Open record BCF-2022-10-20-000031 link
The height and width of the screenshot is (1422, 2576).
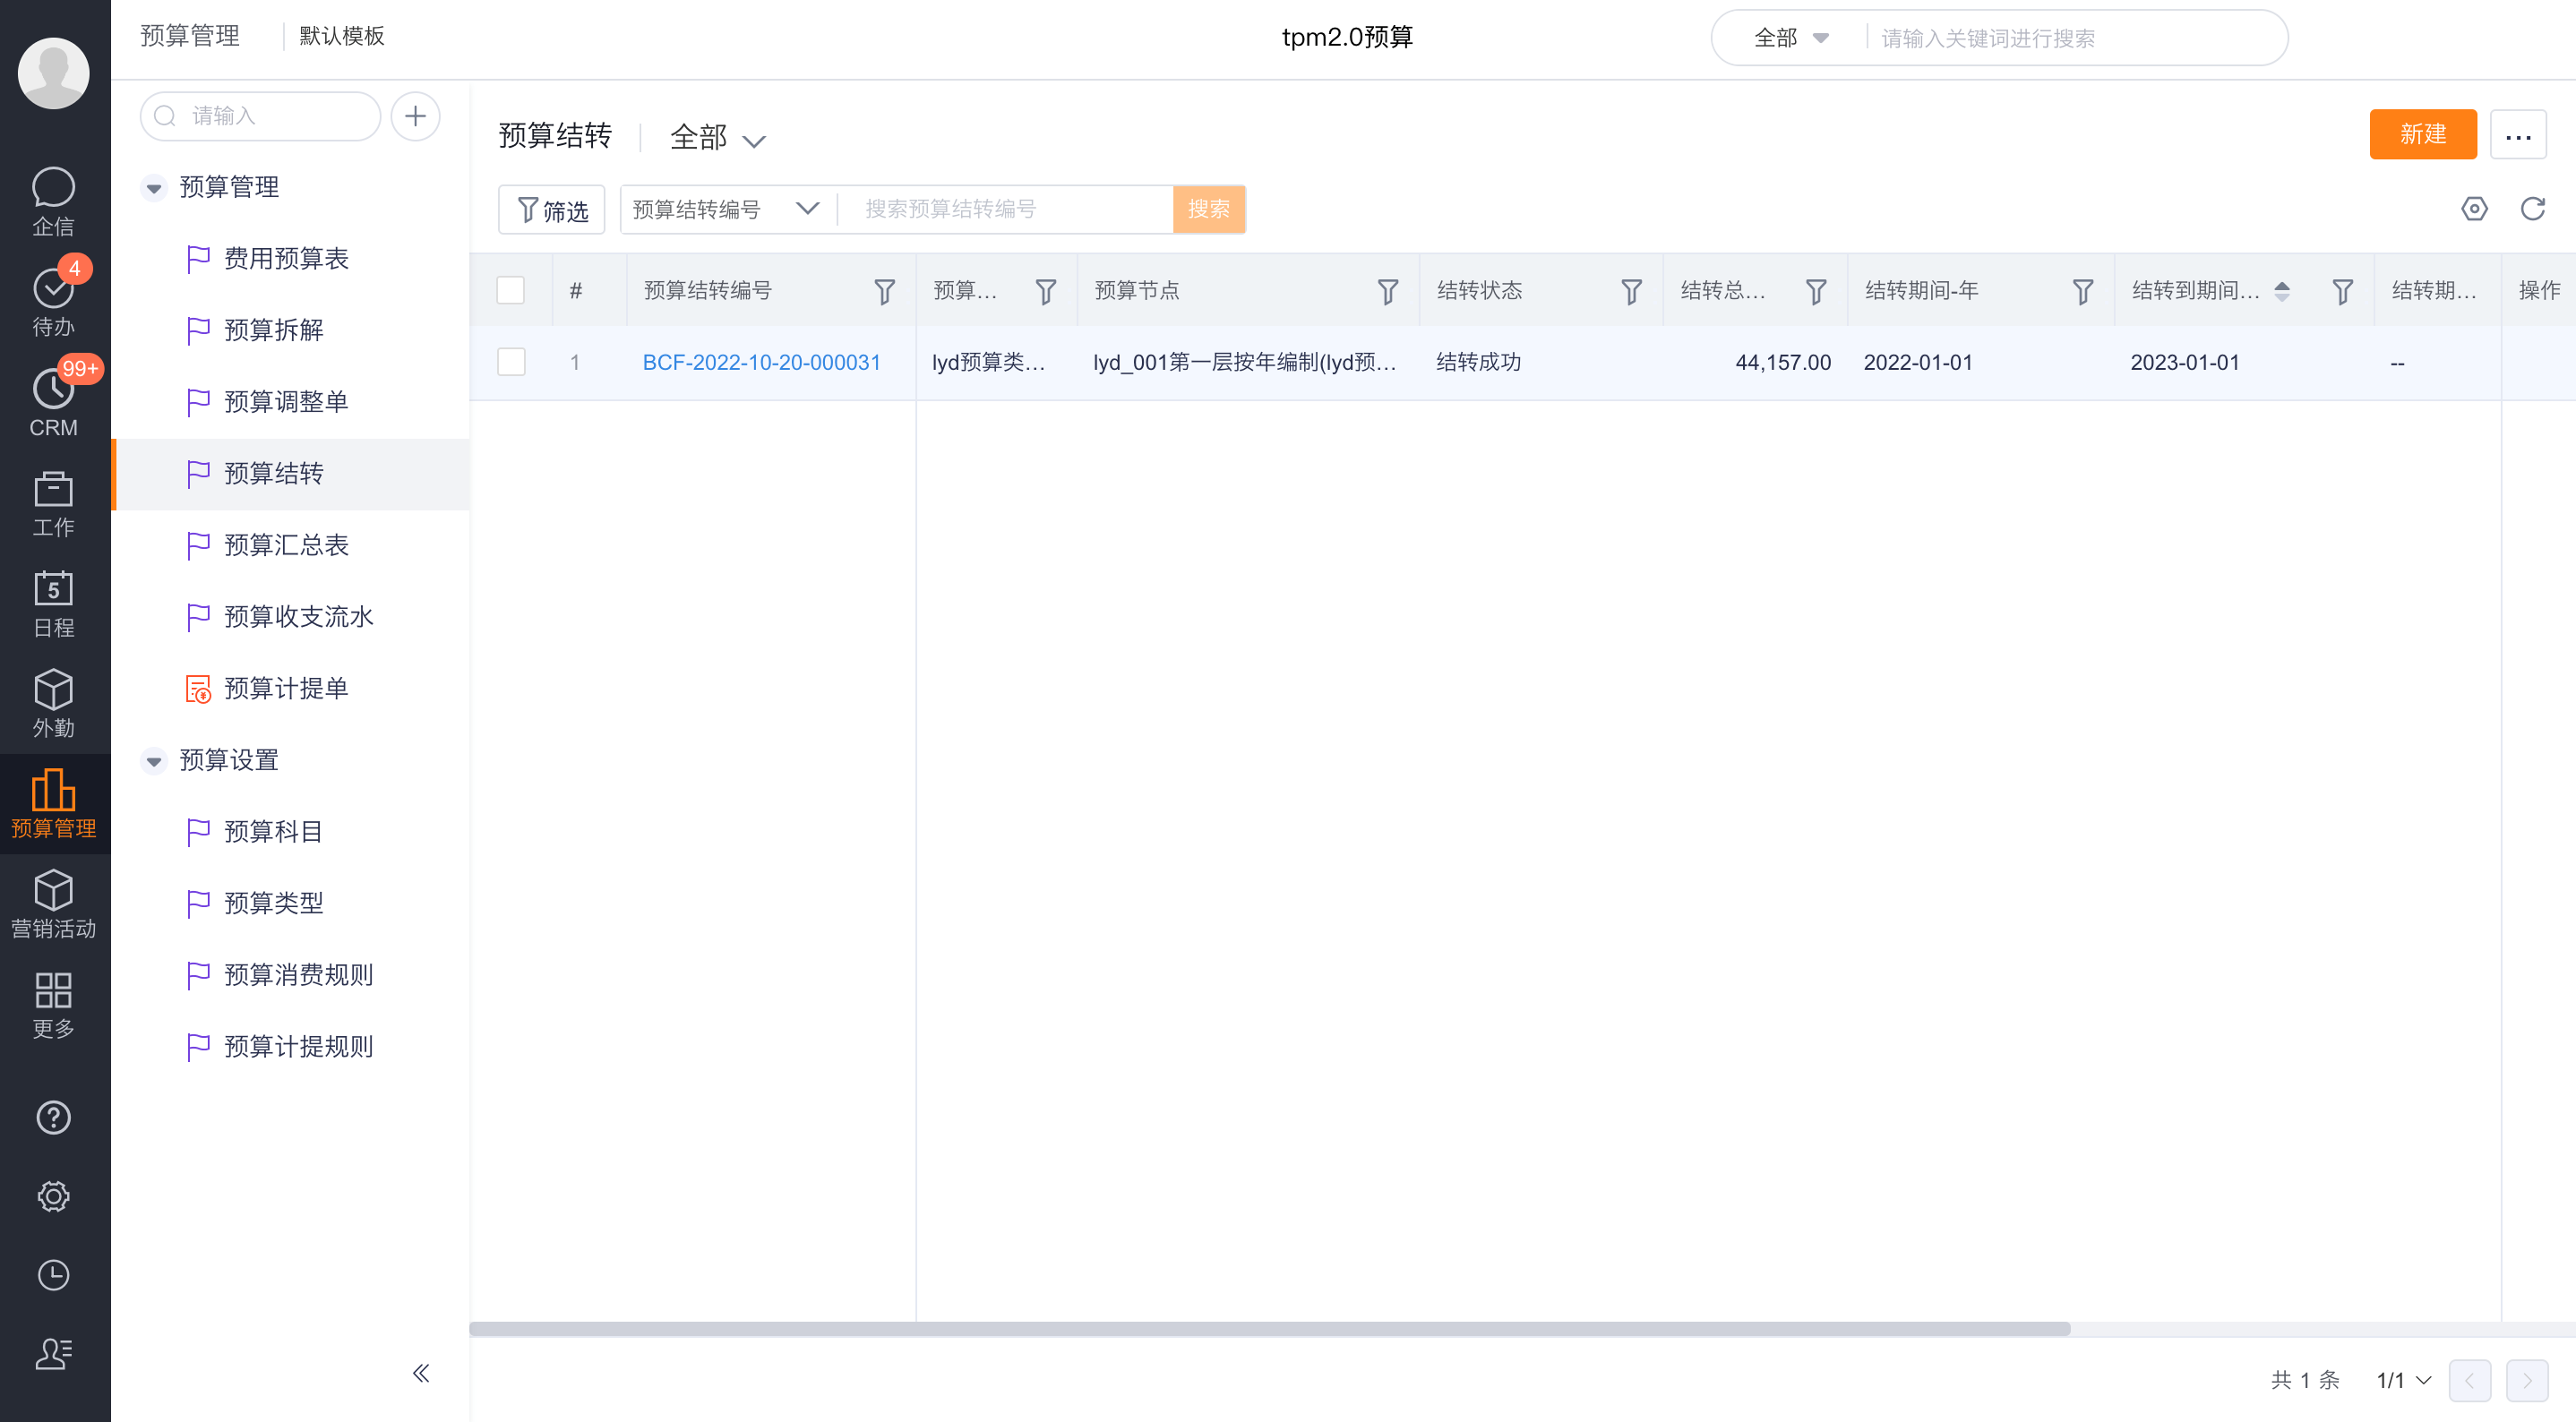click(761, 362)
